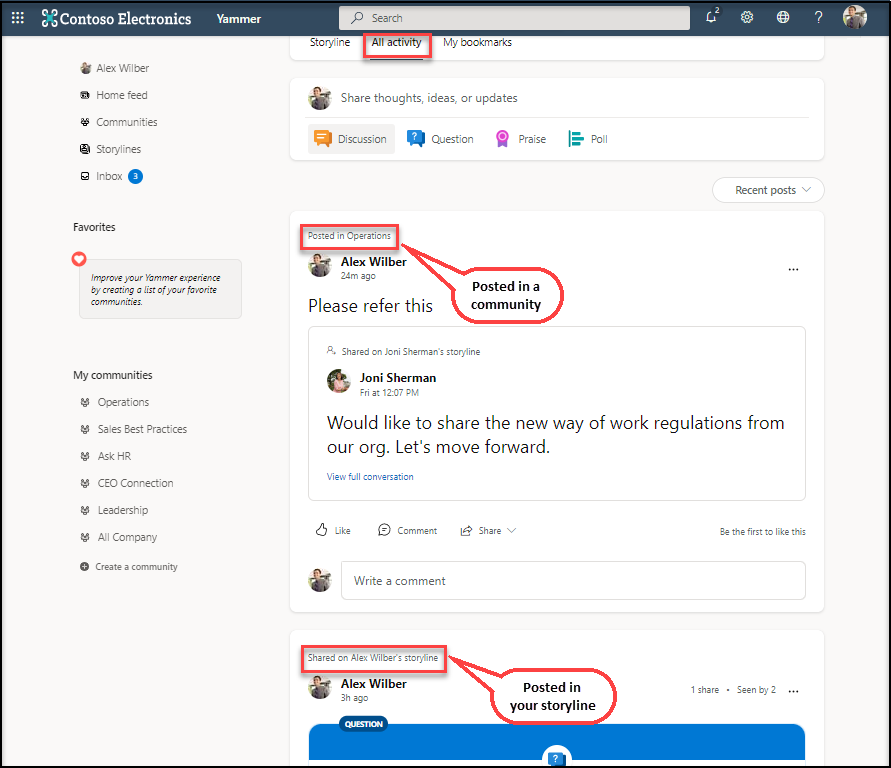Image resolution: width=891 pixels, height=768 pixels.
Task: Click View full conversation link
Action: tap(370, 477)
